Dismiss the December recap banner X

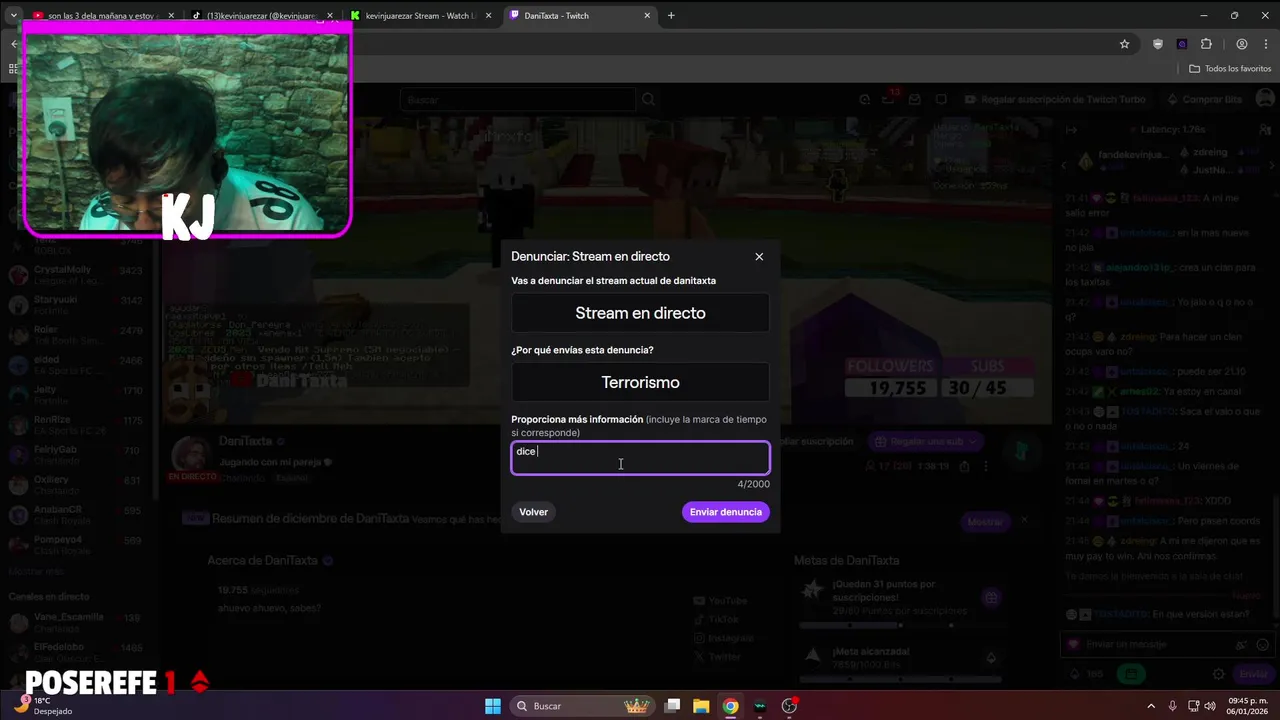(x=1024, y=520)
